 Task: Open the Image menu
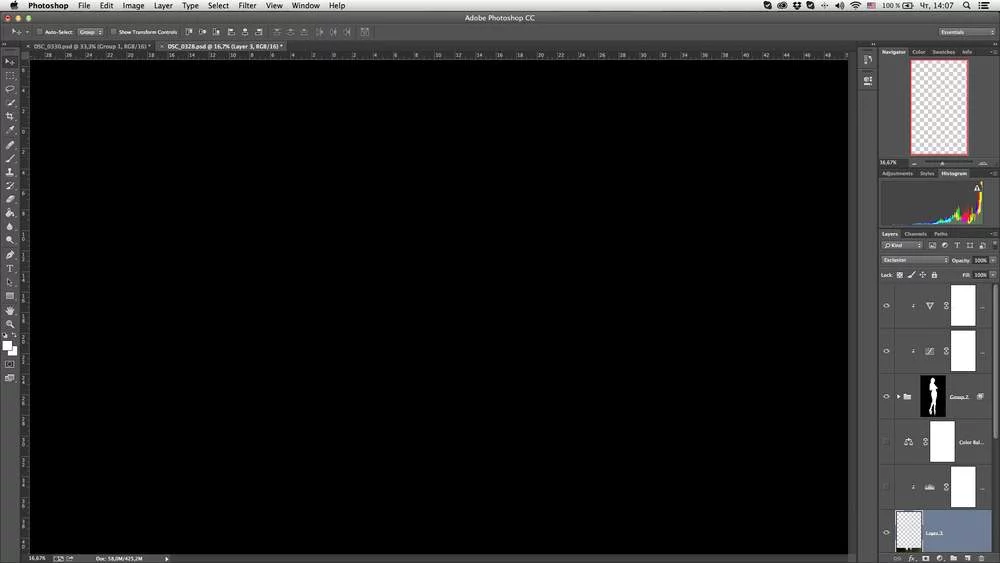(x=133, y=6)
